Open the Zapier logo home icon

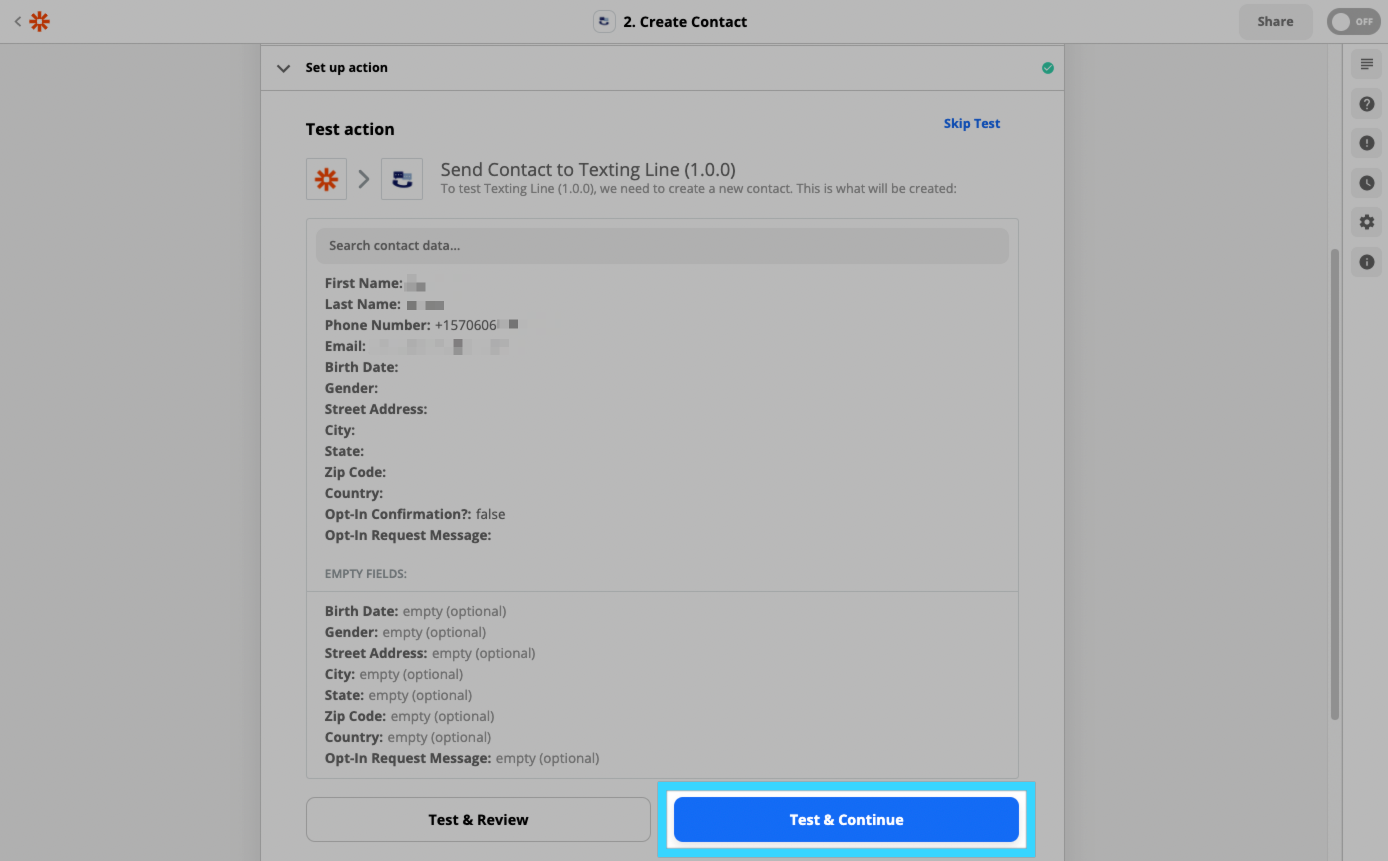tap(39, 21)
